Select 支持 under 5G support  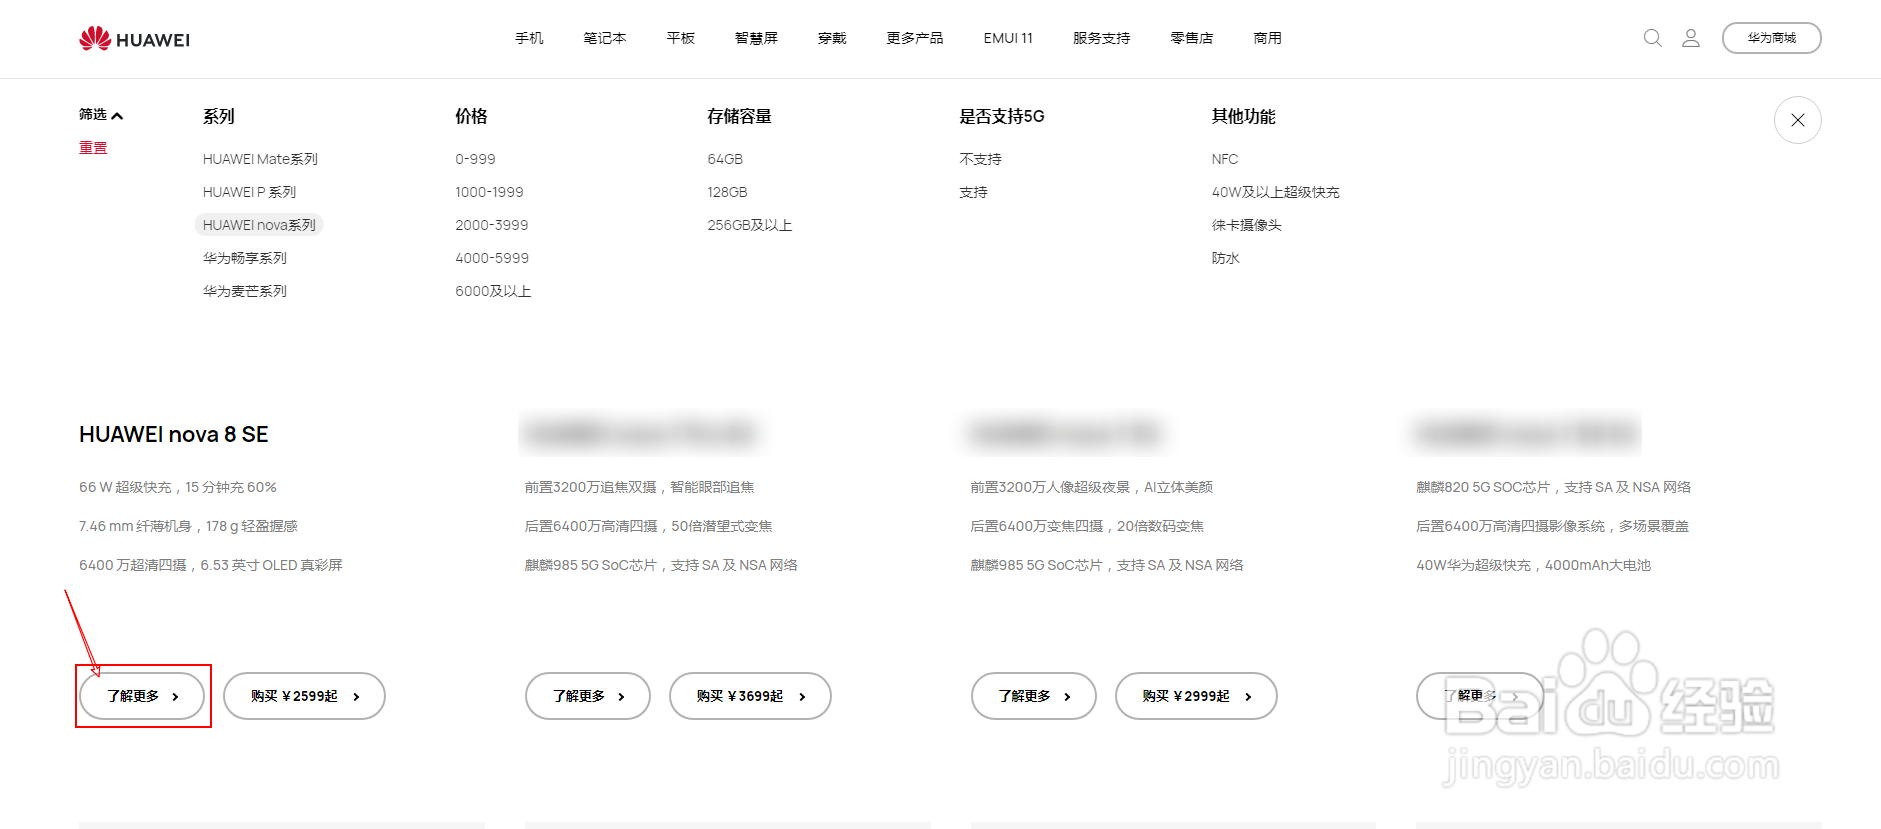973,192
